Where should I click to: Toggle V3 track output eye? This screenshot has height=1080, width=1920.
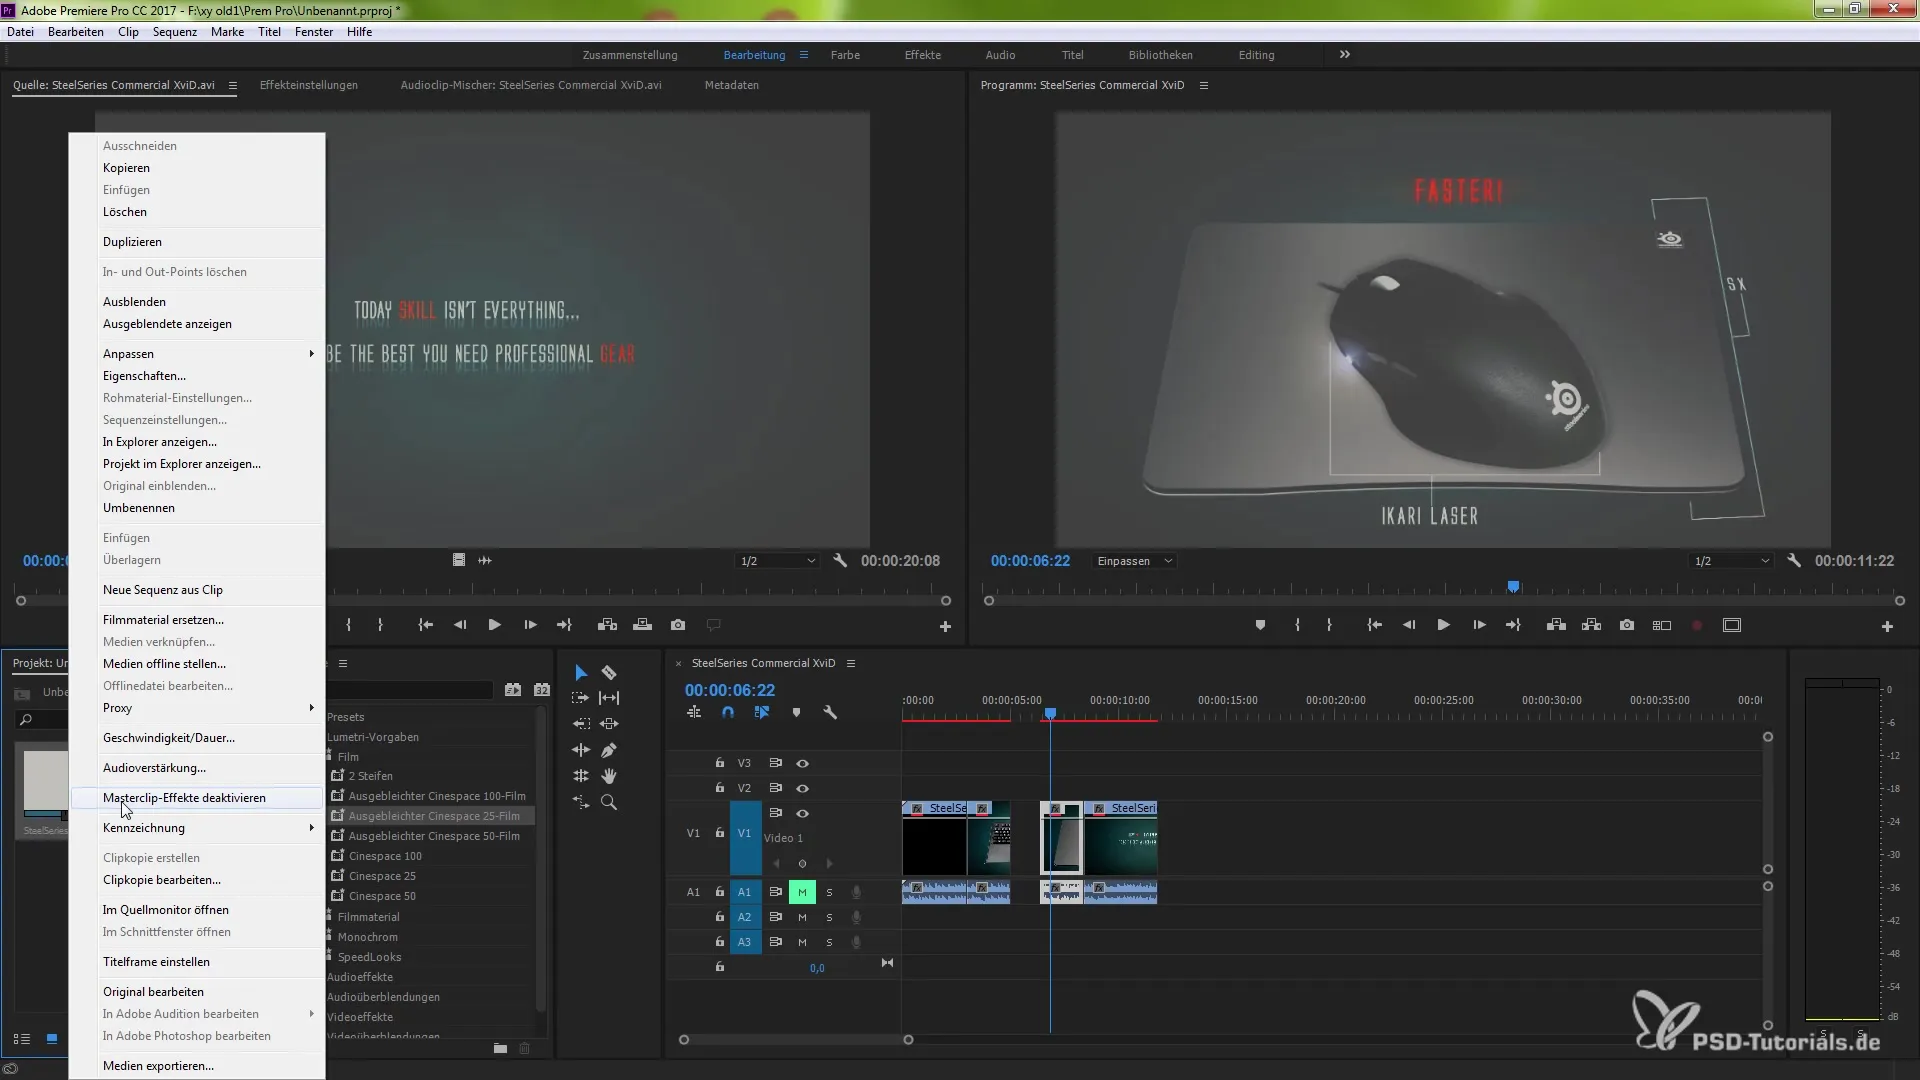click(802, 764)
